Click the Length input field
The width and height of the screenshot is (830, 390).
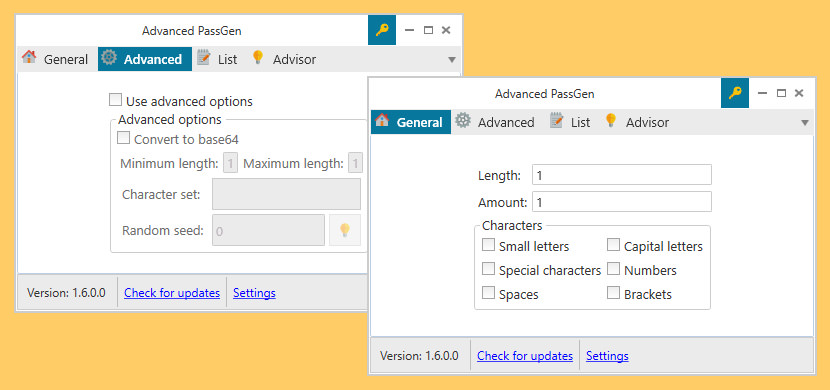pyautogui.click(x=621, y=175)
